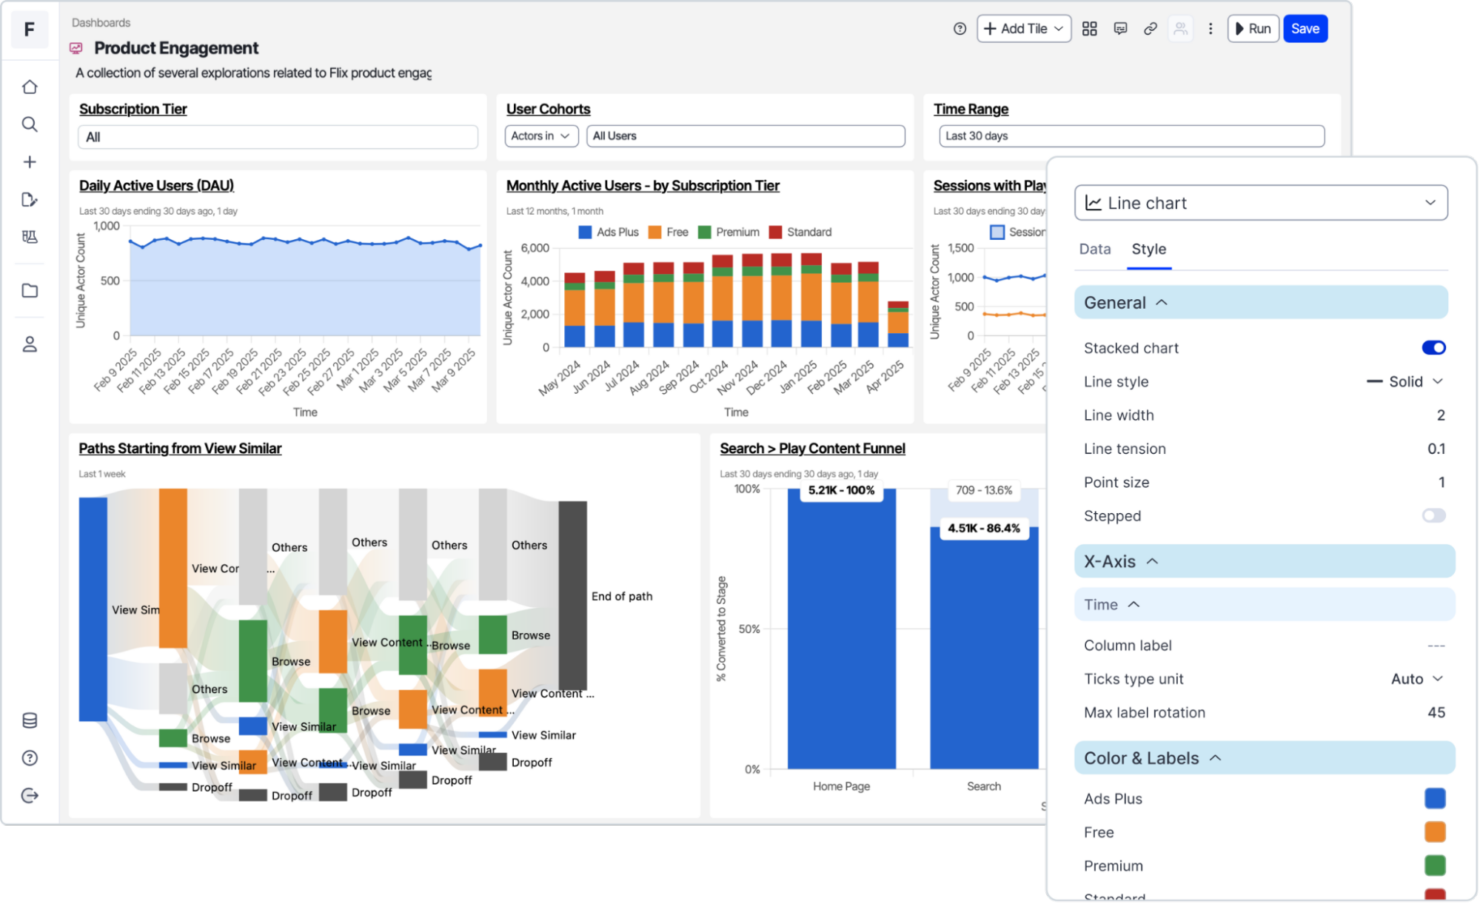Select the Search icon in the sidebar
Viewport: 1480px width, 904px height.
(30, 124)
